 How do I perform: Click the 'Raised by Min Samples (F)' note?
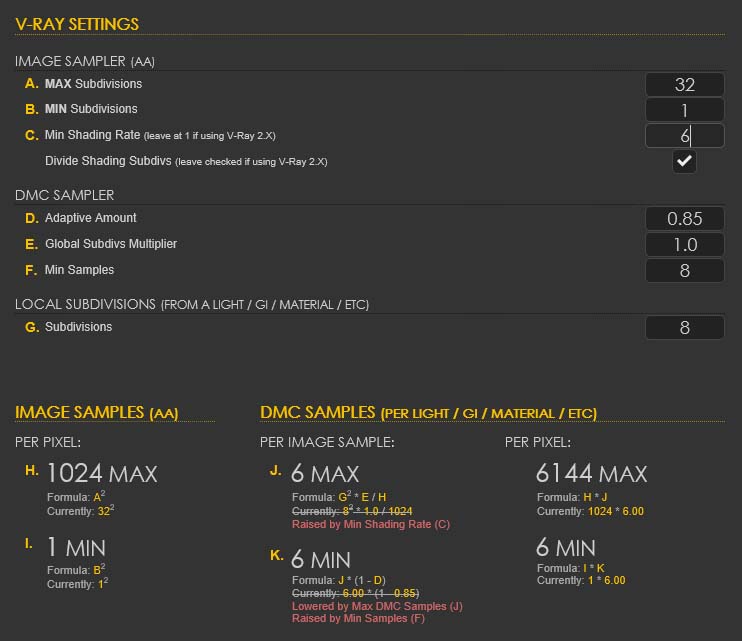pos(358,619)
